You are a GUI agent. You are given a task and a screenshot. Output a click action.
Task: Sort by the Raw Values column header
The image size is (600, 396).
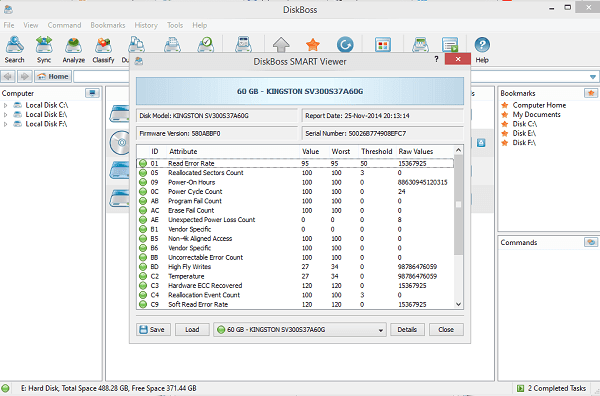[x=416, y=152]
